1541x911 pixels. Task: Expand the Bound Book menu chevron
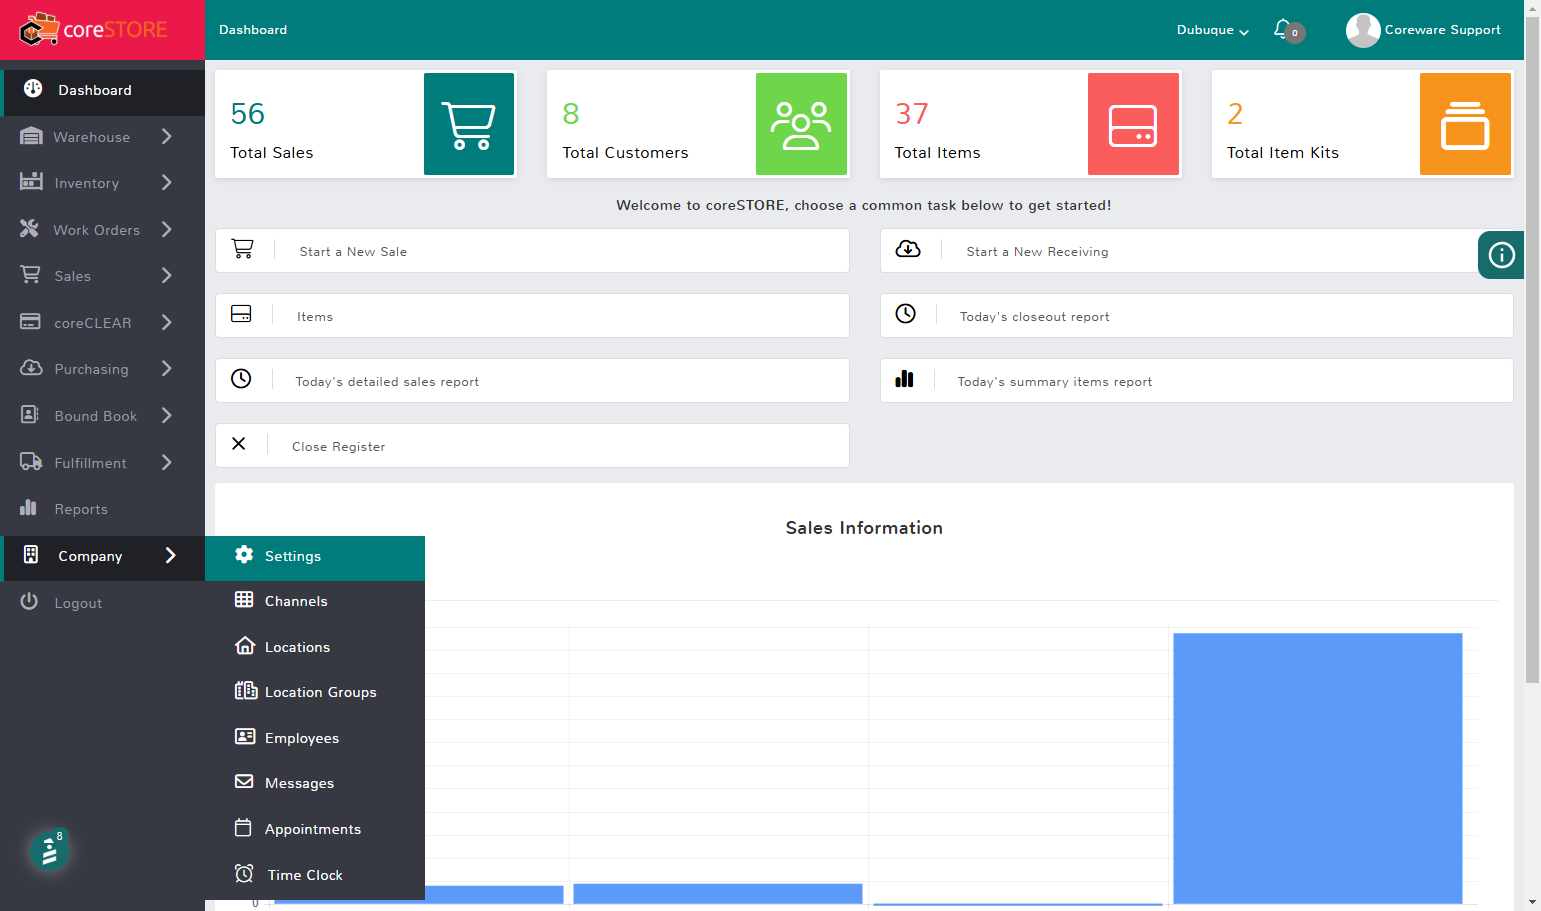tap(167, 416)
